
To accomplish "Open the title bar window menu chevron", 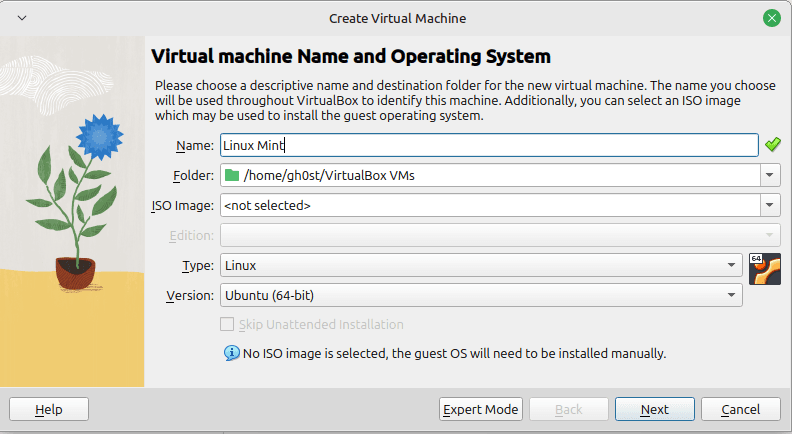I will pyautogui.click(x=22, y=18).
